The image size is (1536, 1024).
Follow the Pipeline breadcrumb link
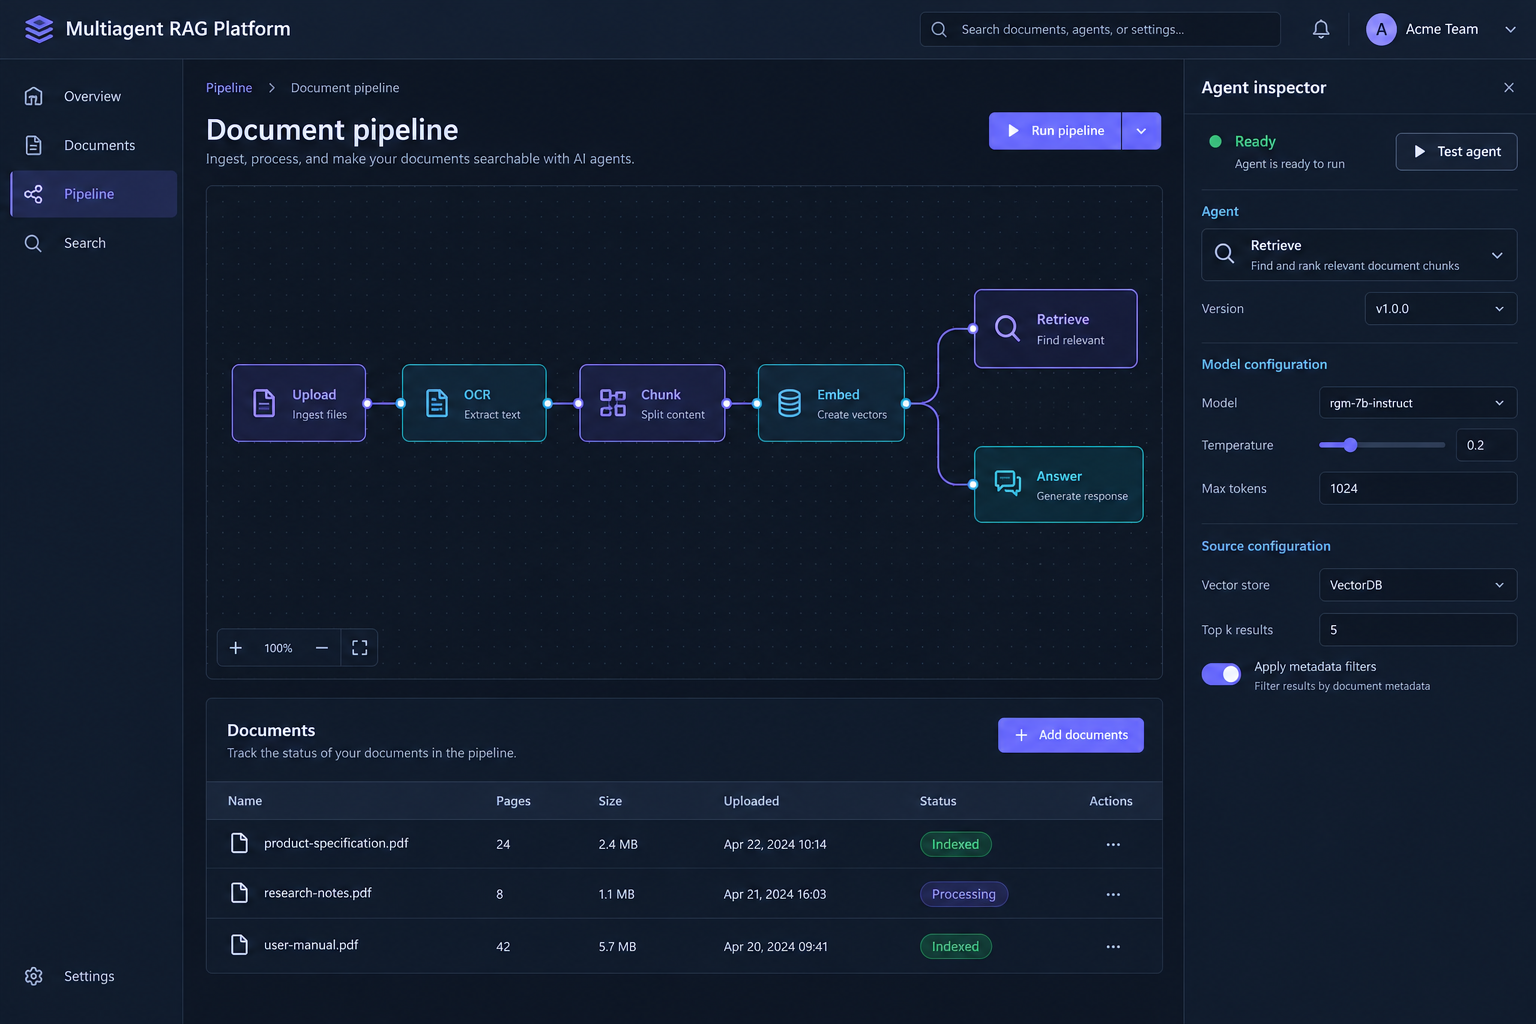(x=229, y=88)
